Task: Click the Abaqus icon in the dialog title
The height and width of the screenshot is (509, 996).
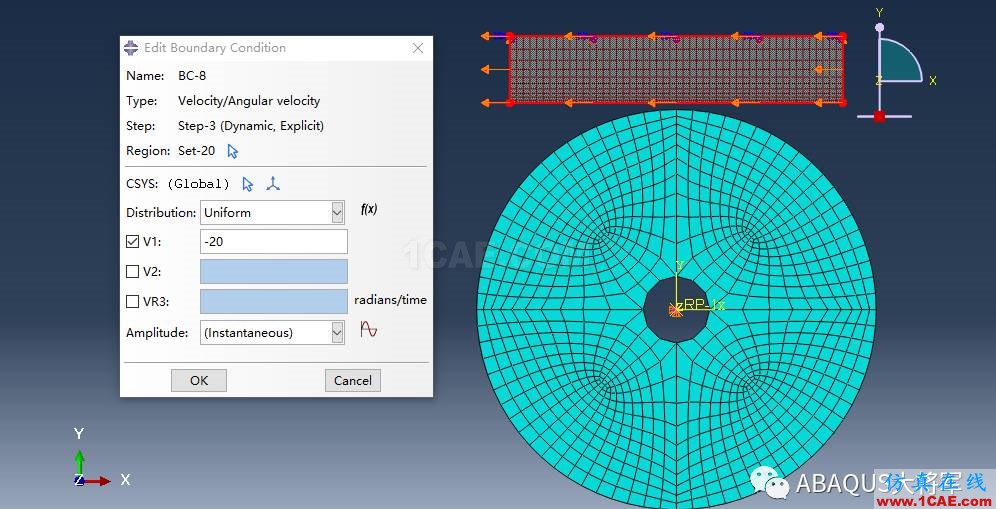Action: [131, 48]
